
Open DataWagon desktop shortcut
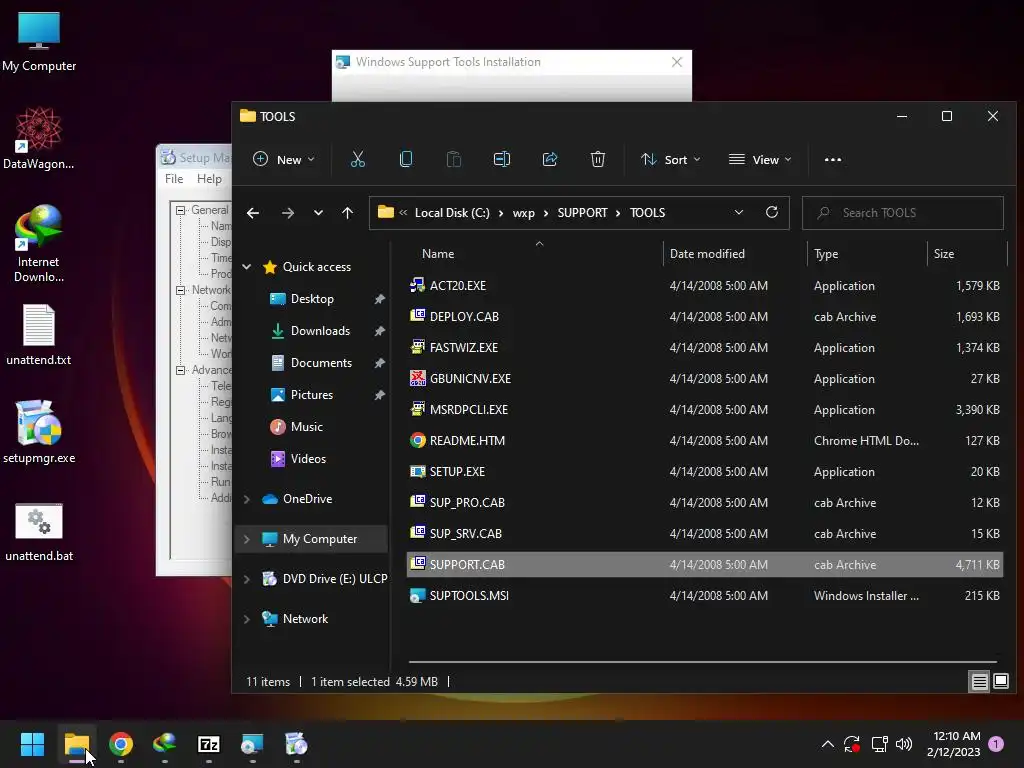click(39, 138)
